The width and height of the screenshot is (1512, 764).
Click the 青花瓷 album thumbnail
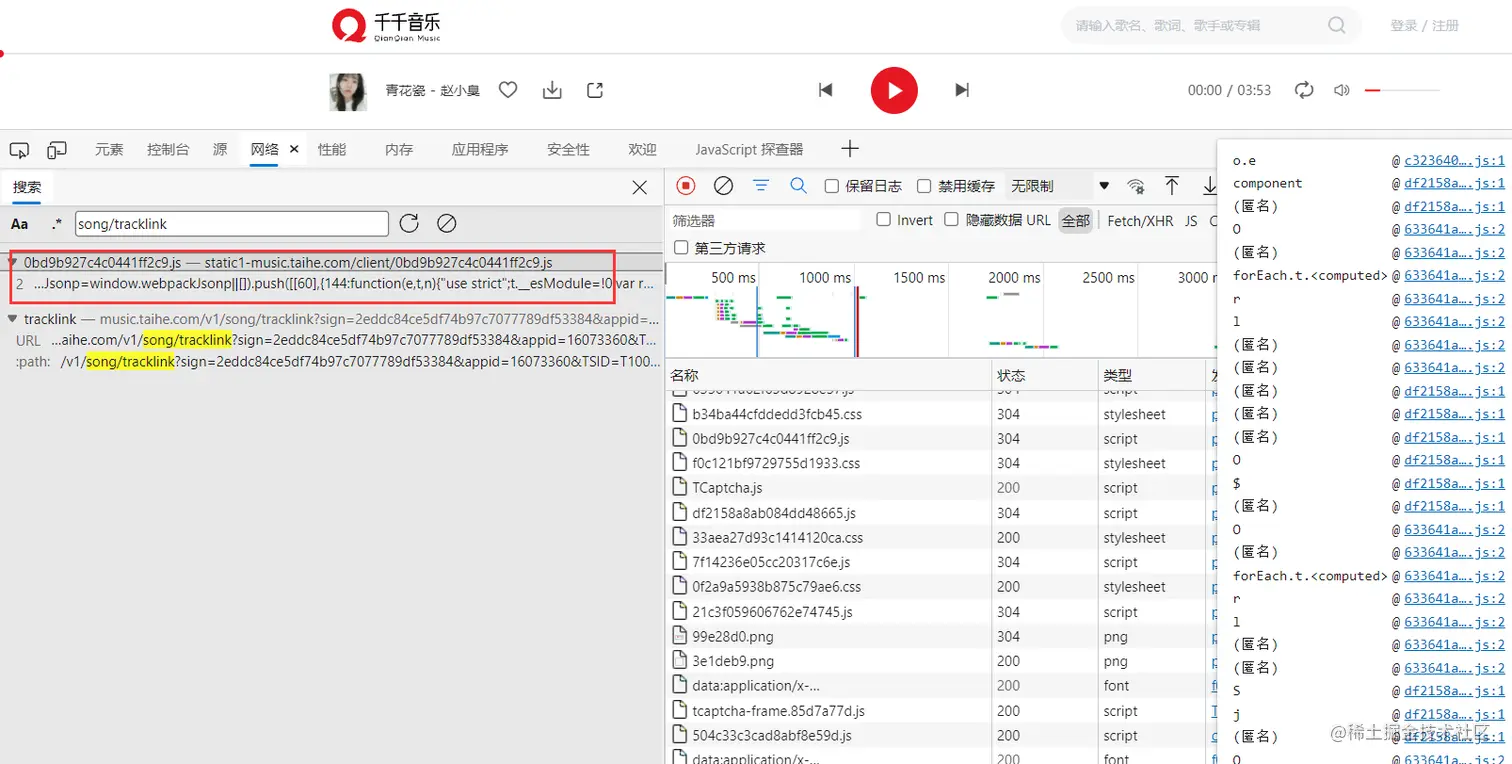point(348,91)
